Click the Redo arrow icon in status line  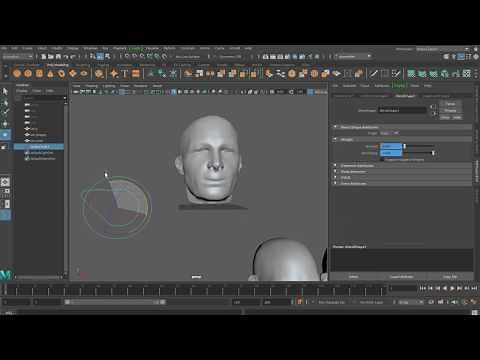73,57
